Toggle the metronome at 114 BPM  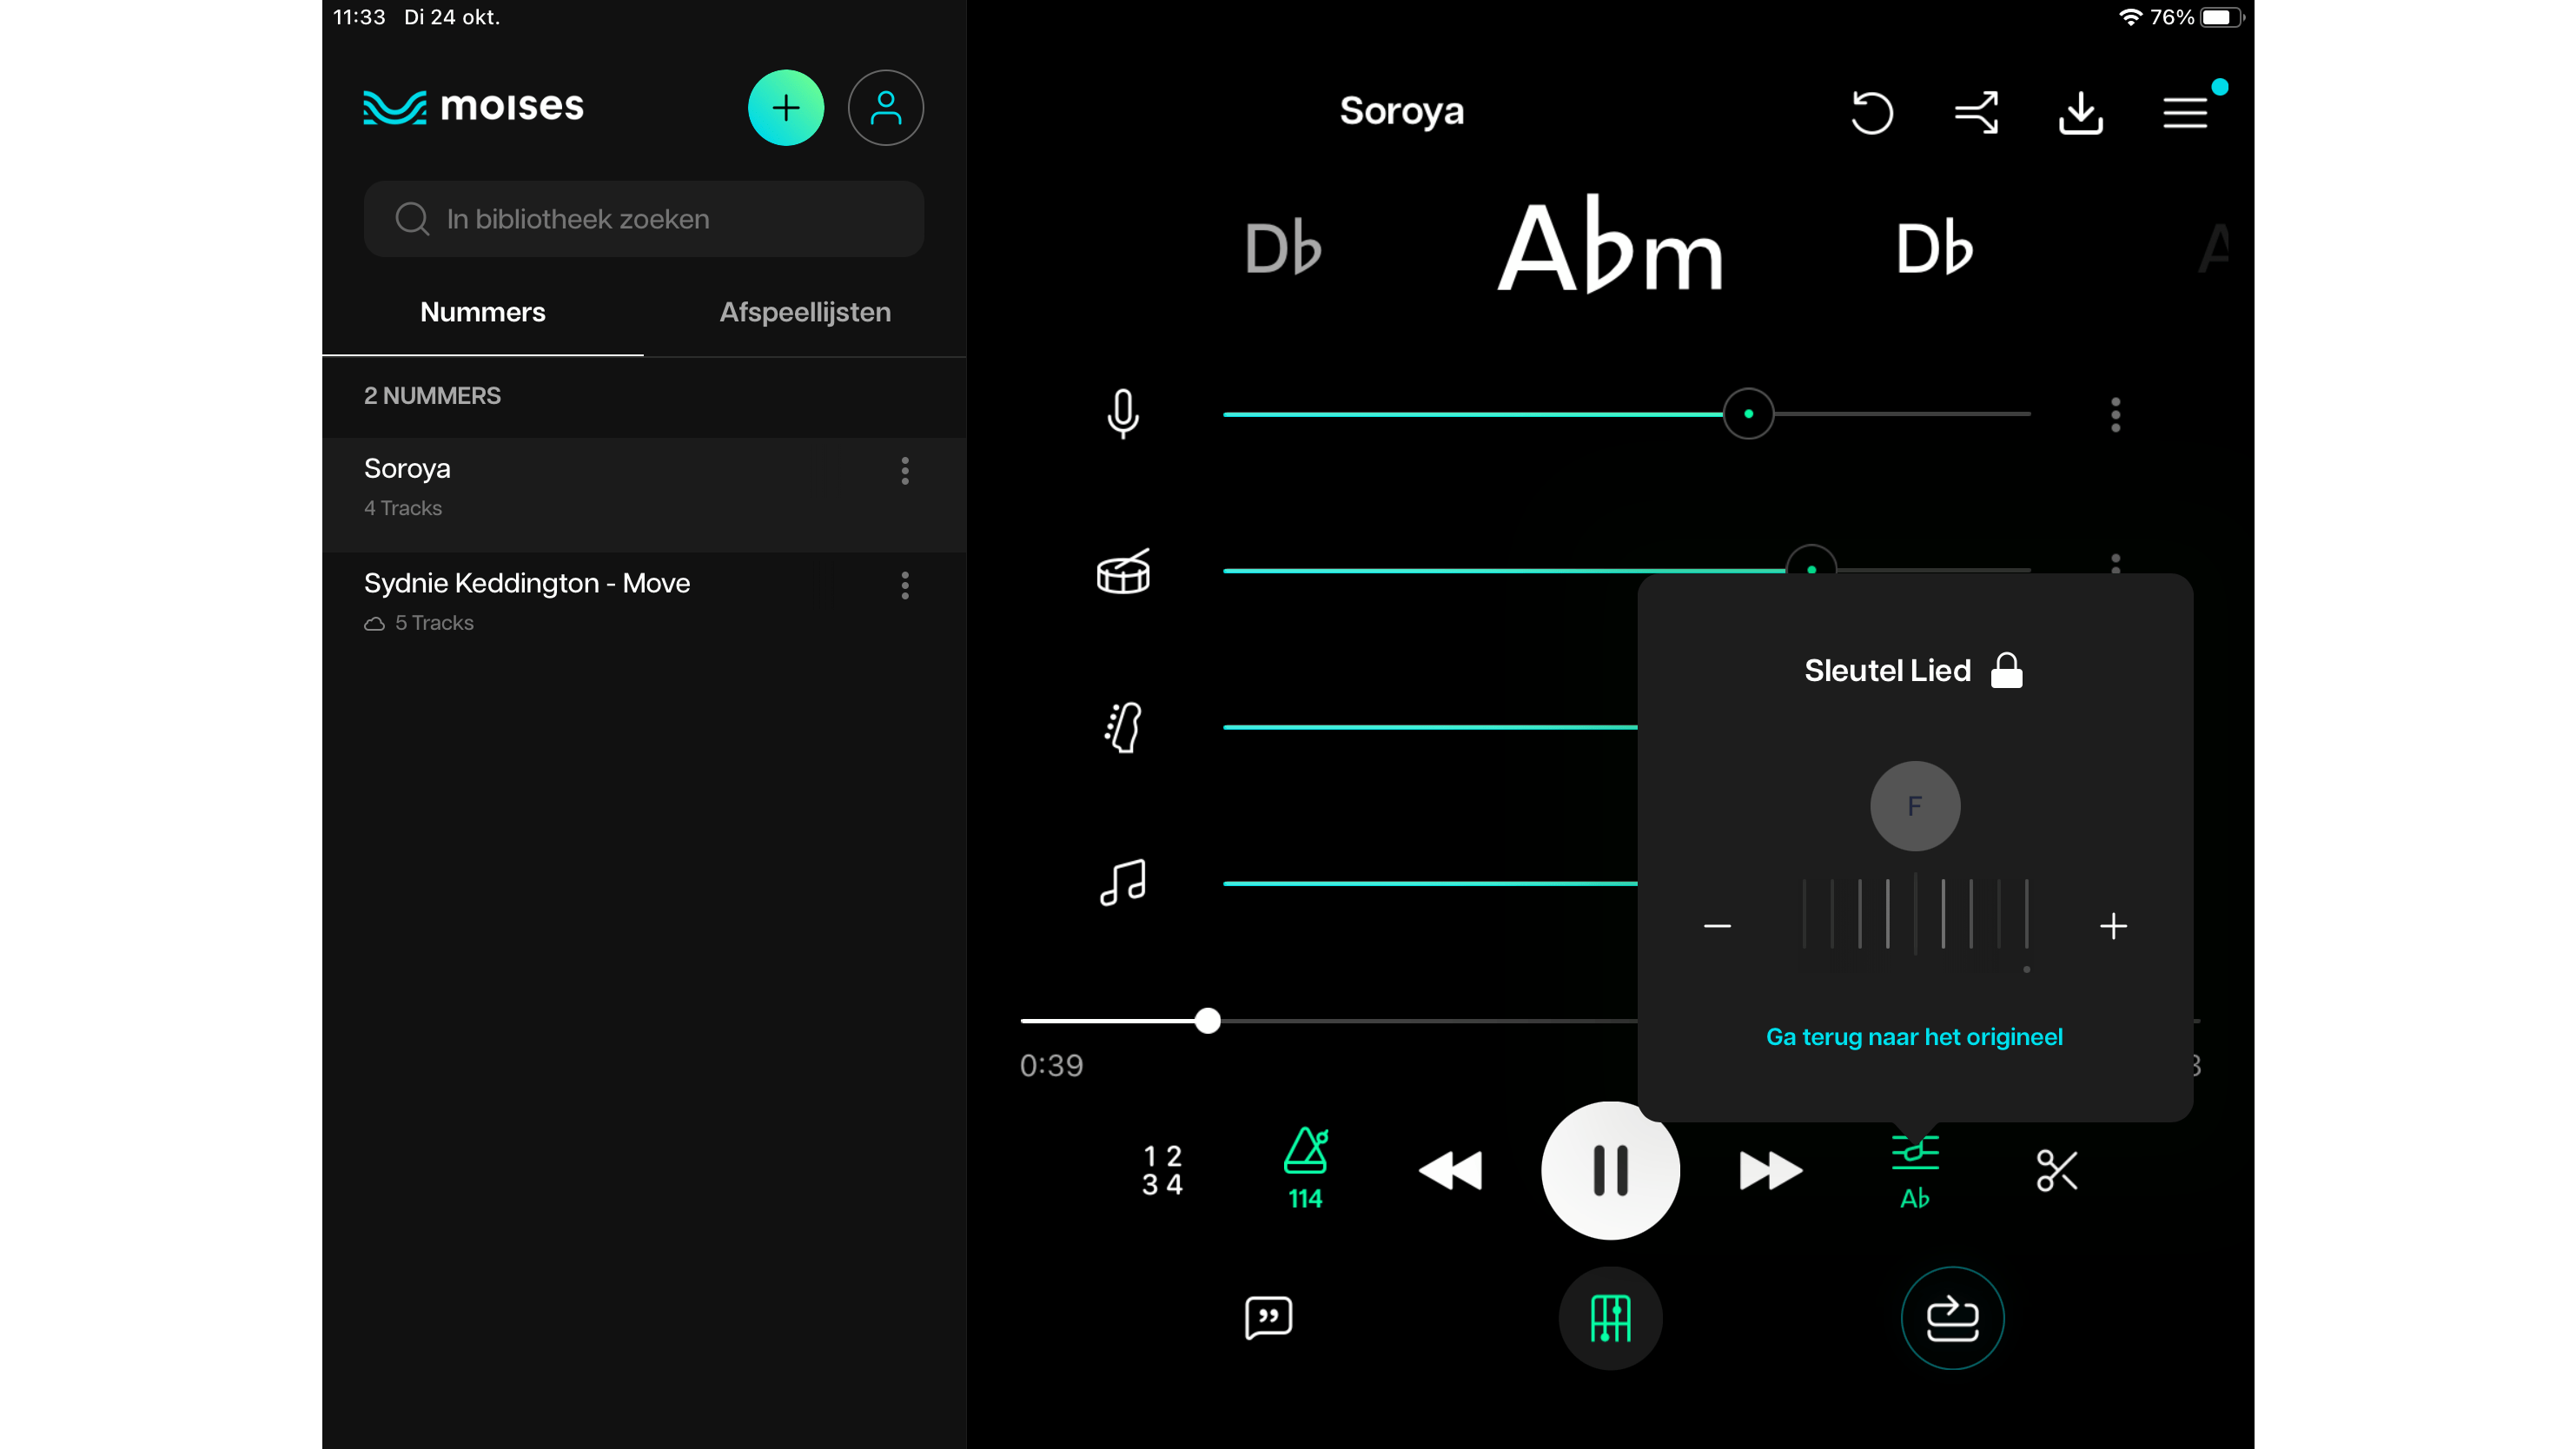pyautogui.click(x=1305, y=1168)
